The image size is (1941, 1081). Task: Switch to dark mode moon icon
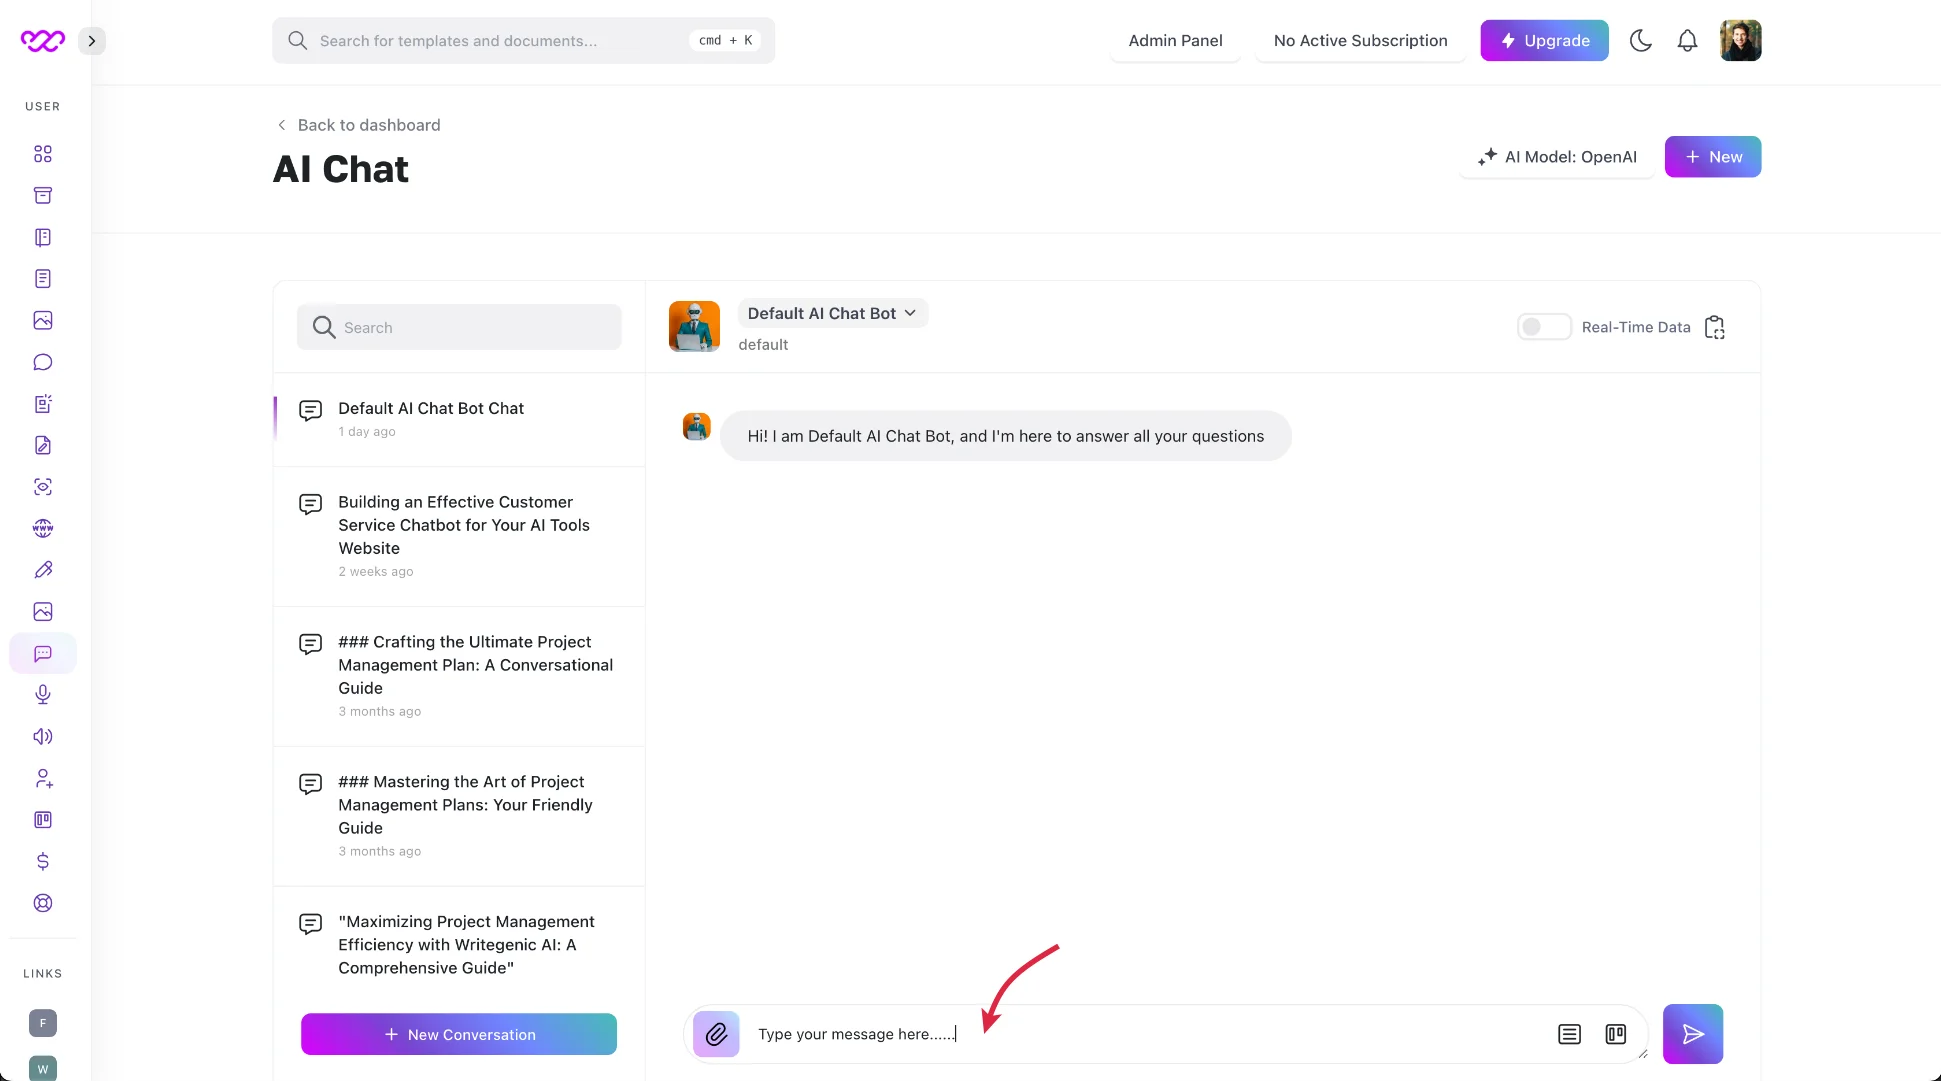[1640, 41]
